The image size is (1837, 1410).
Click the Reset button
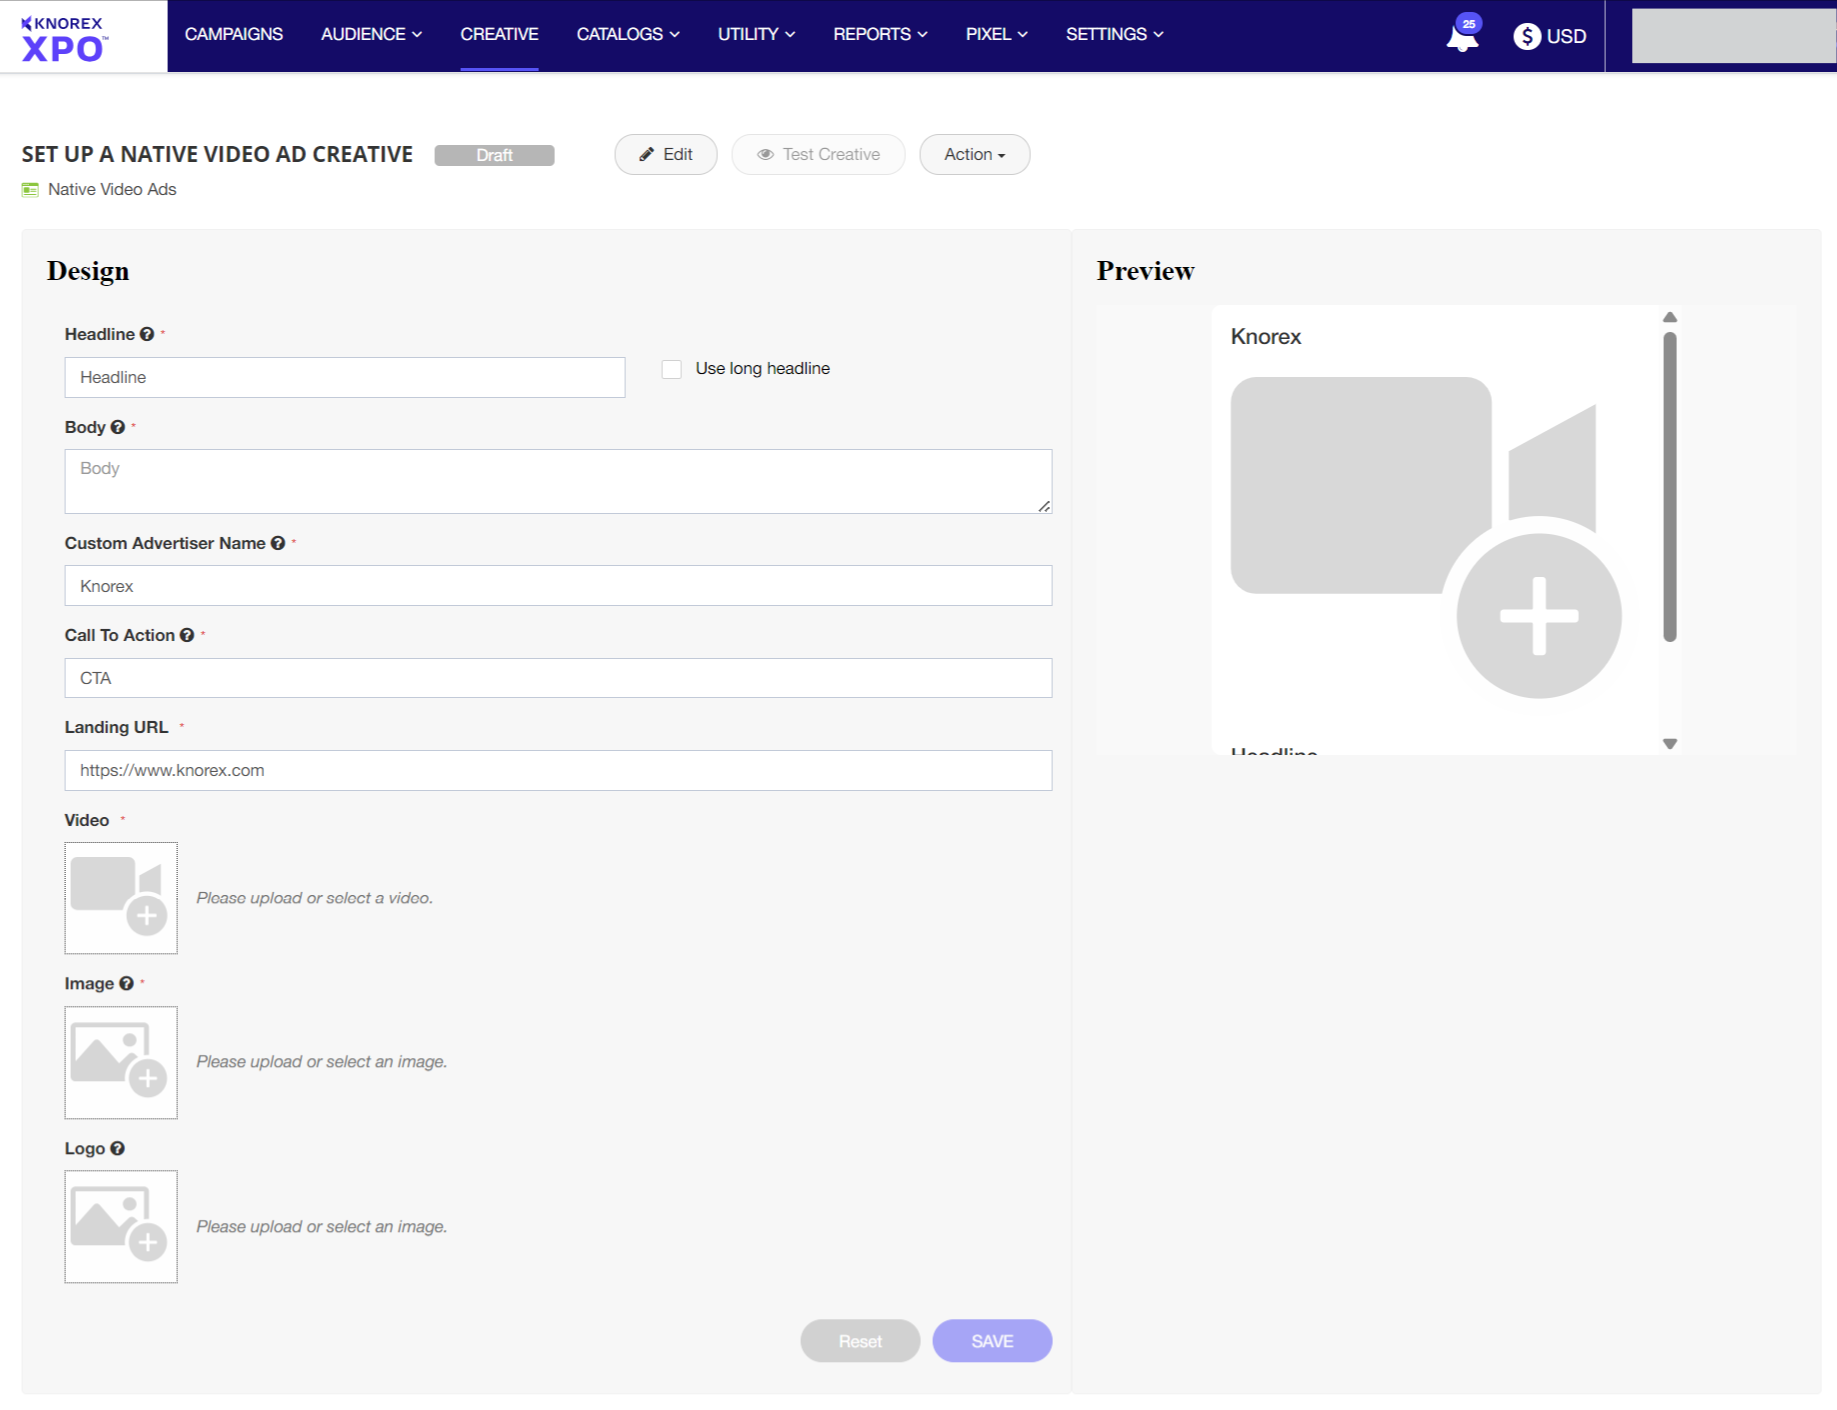pyautogui.click(x=860, y=1341)
